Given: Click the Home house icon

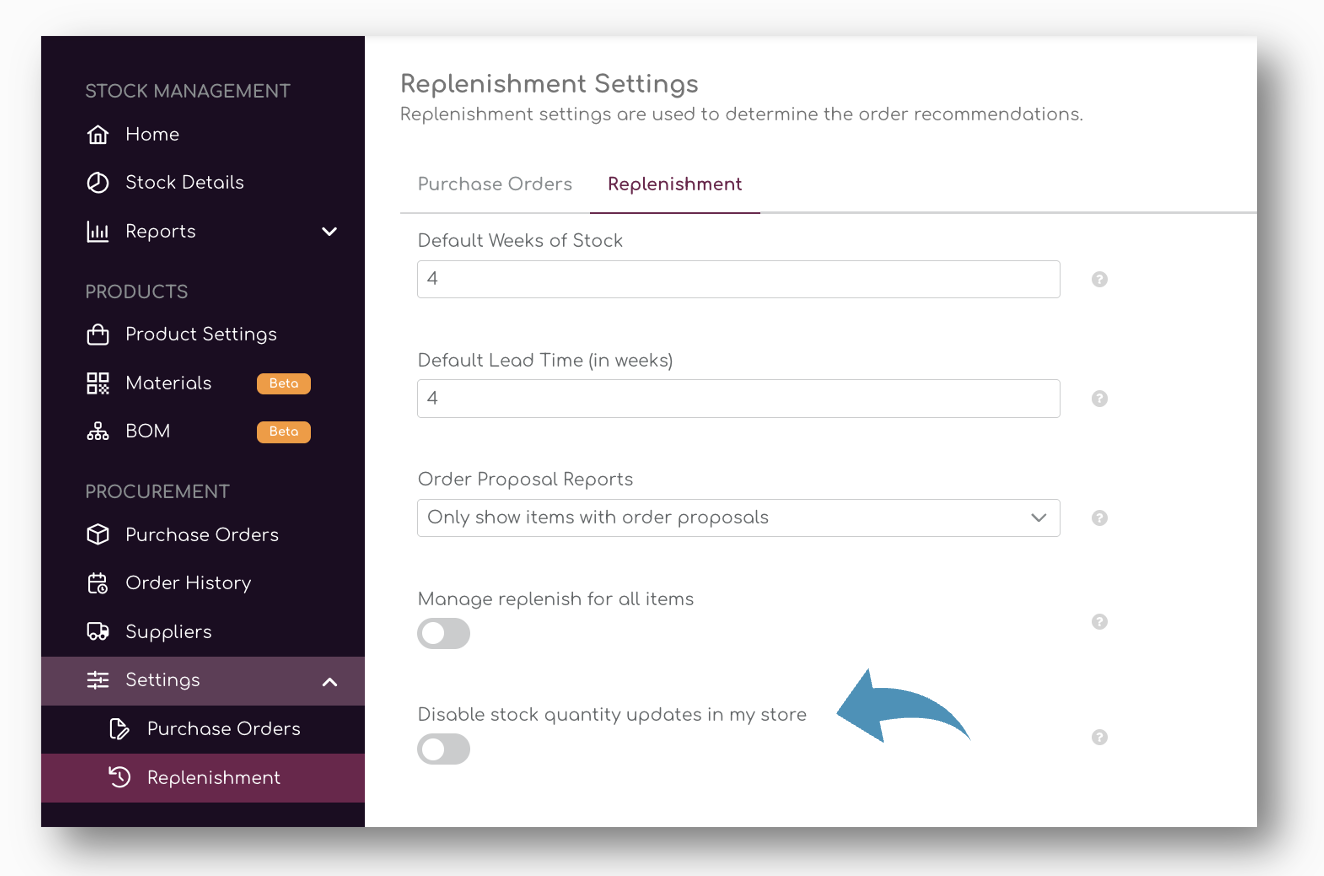Looking at the screenshot, I should coord(98,135).
